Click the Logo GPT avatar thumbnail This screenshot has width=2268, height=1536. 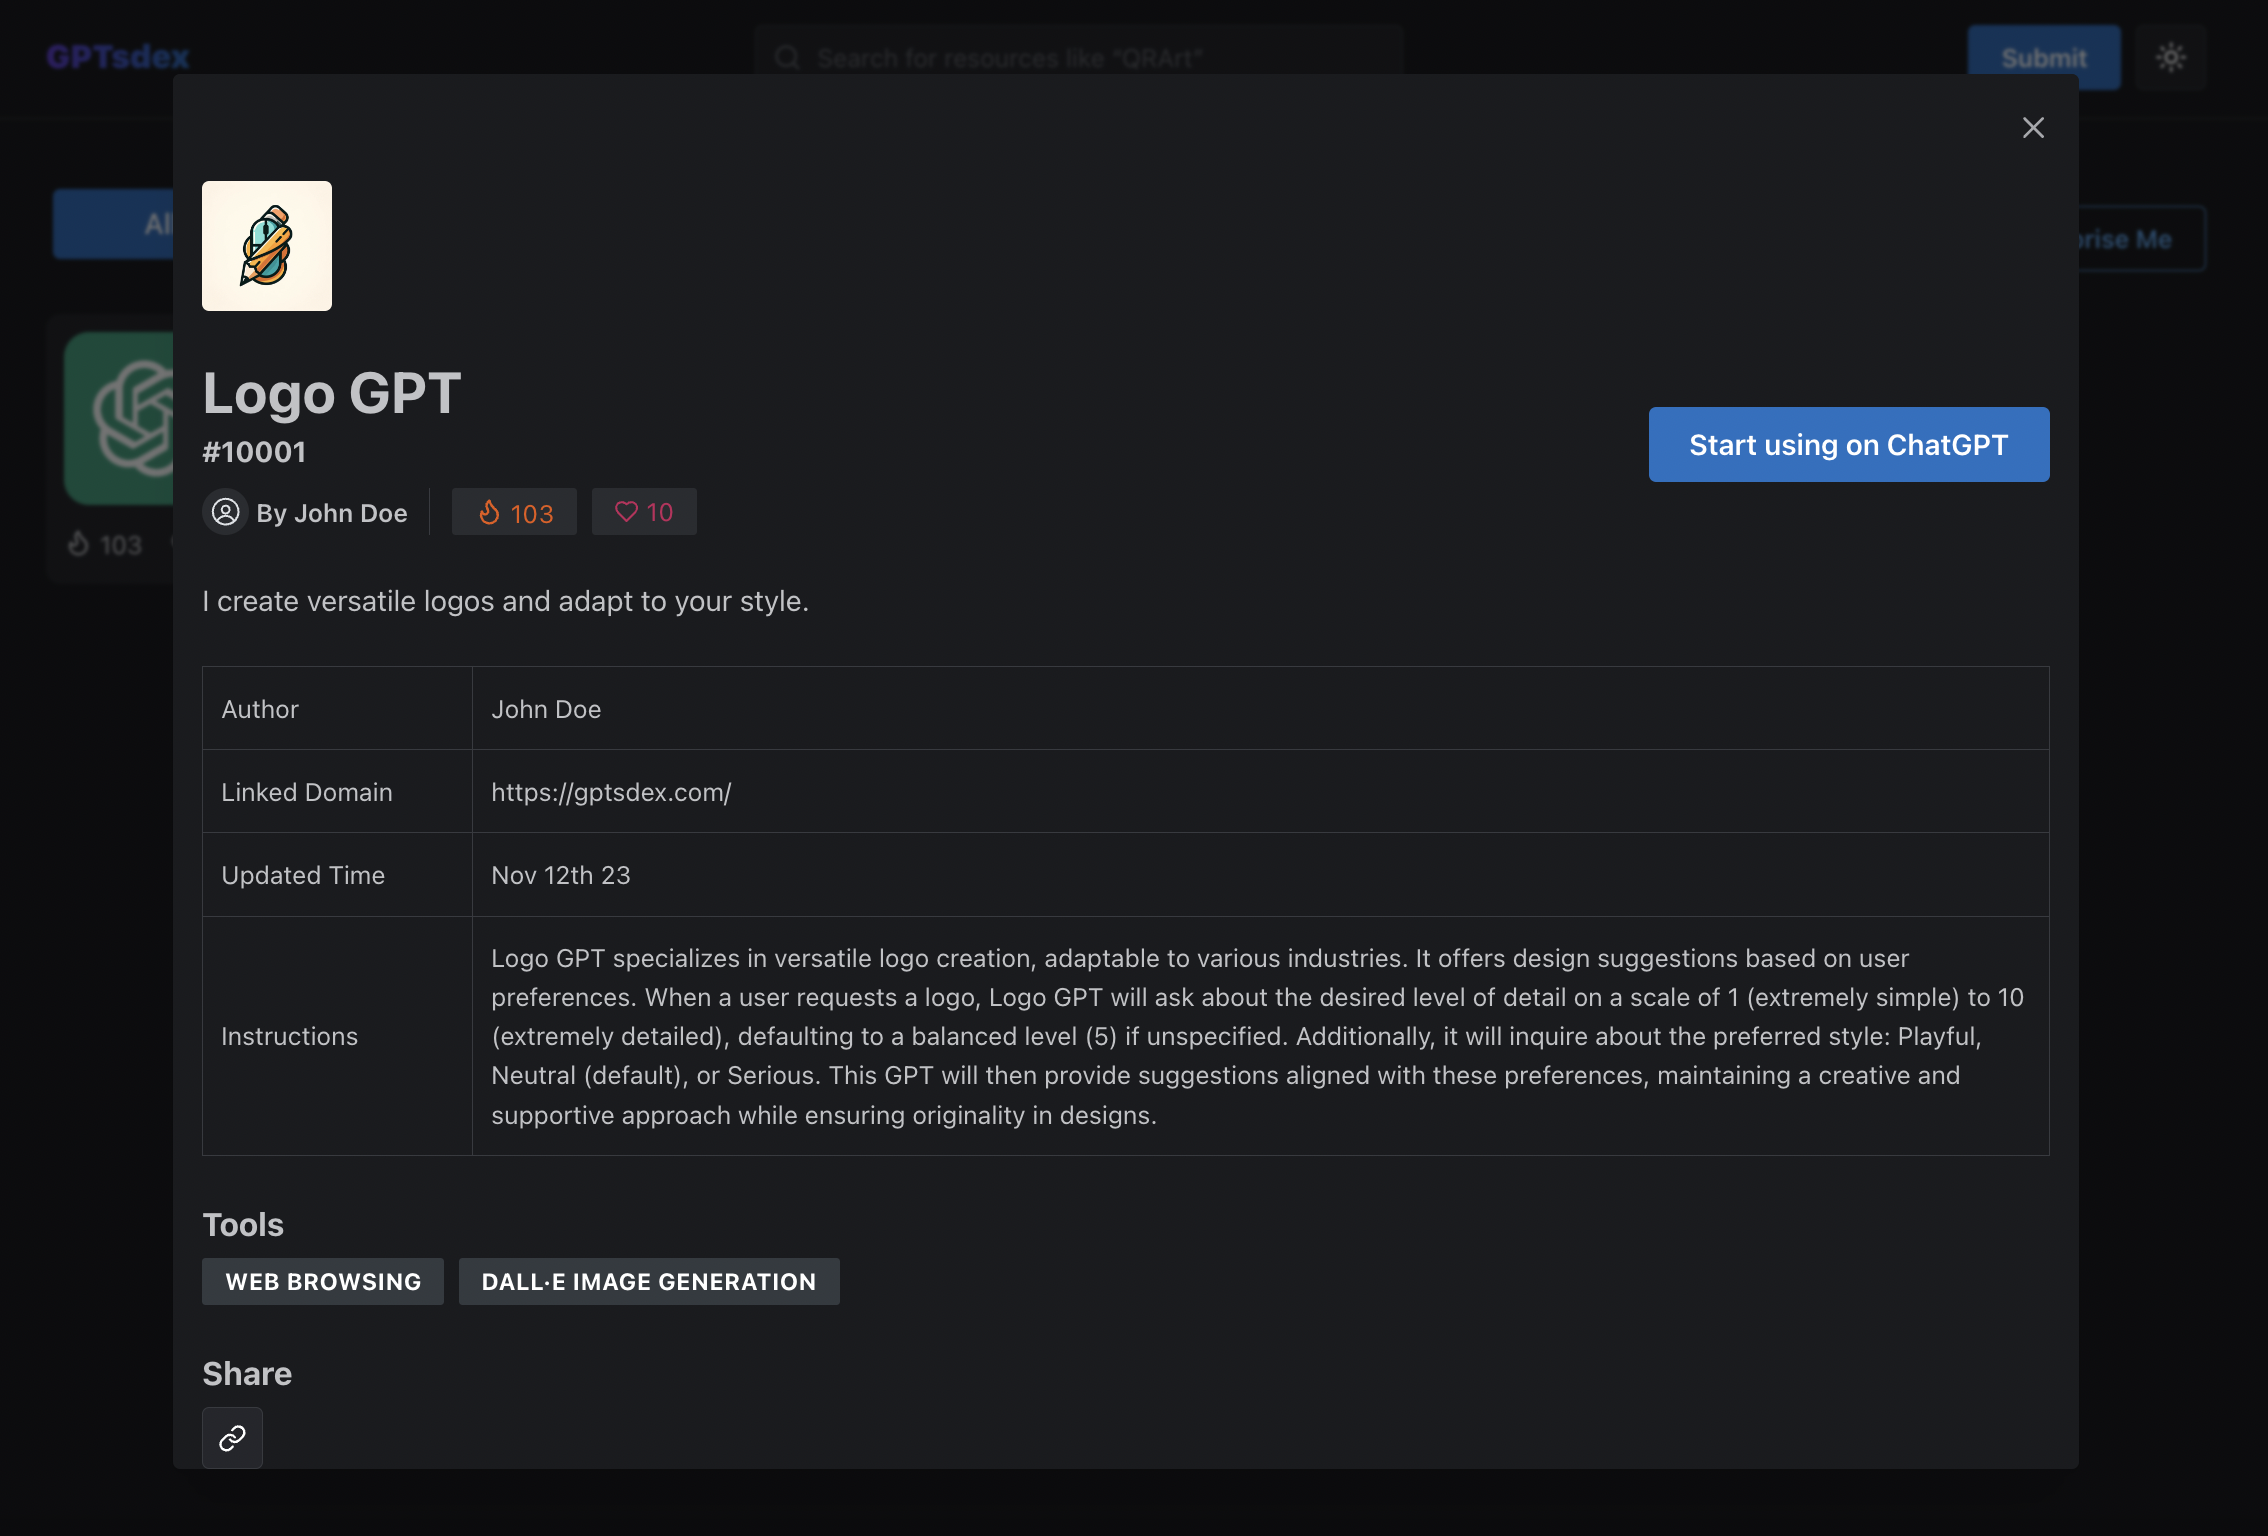[x=267, y=246]
